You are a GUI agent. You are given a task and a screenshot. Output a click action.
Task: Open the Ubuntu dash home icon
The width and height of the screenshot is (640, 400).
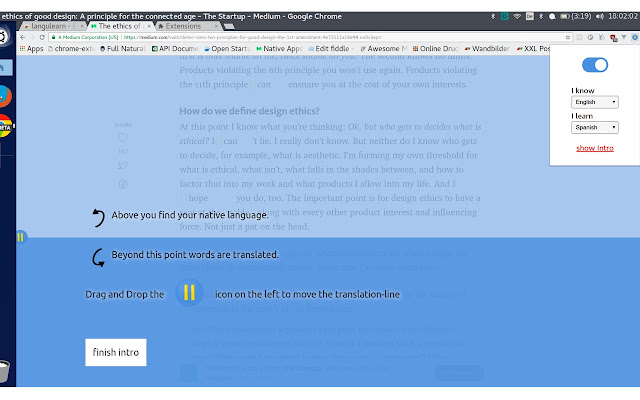pyautogui.click(x=4, y=37)
